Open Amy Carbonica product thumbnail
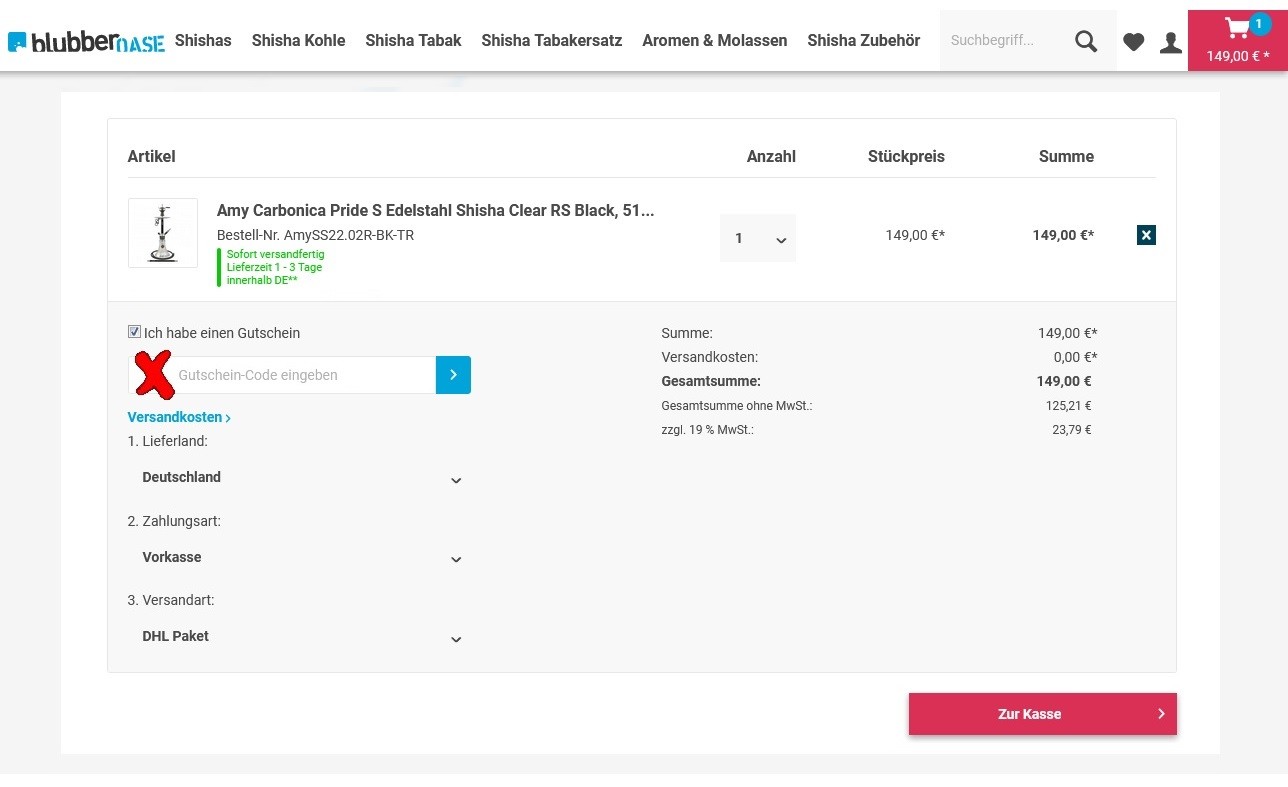Screen dimensions: 1288x787 (x=163, y=233)
